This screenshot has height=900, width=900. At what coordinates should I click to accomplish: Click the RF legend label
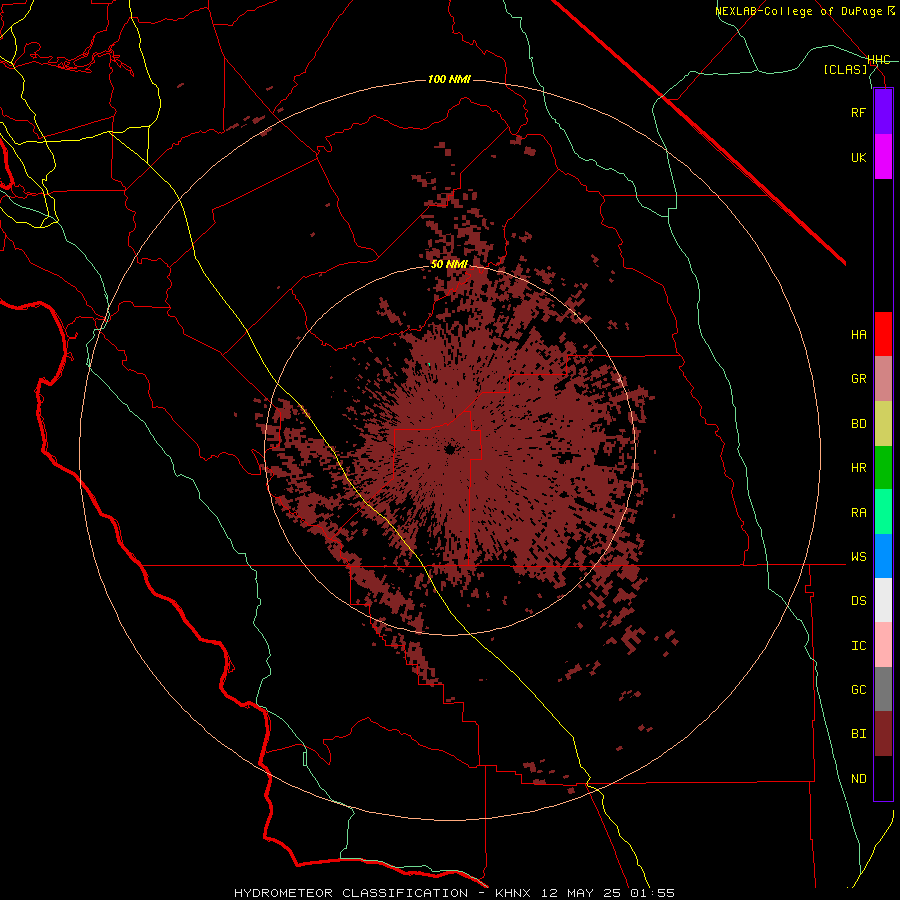click(x=858, y=112)
